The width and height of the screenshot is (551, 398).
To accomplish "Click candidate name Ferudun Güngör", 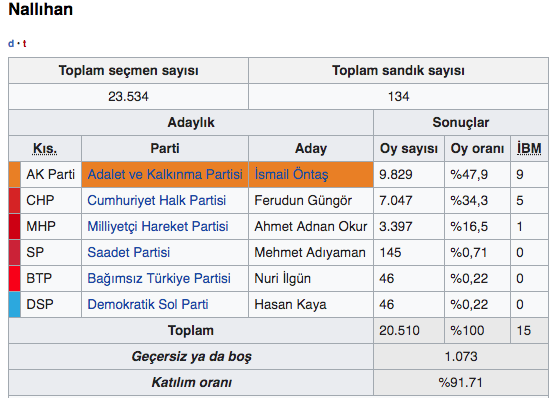I will pos(303,200).
